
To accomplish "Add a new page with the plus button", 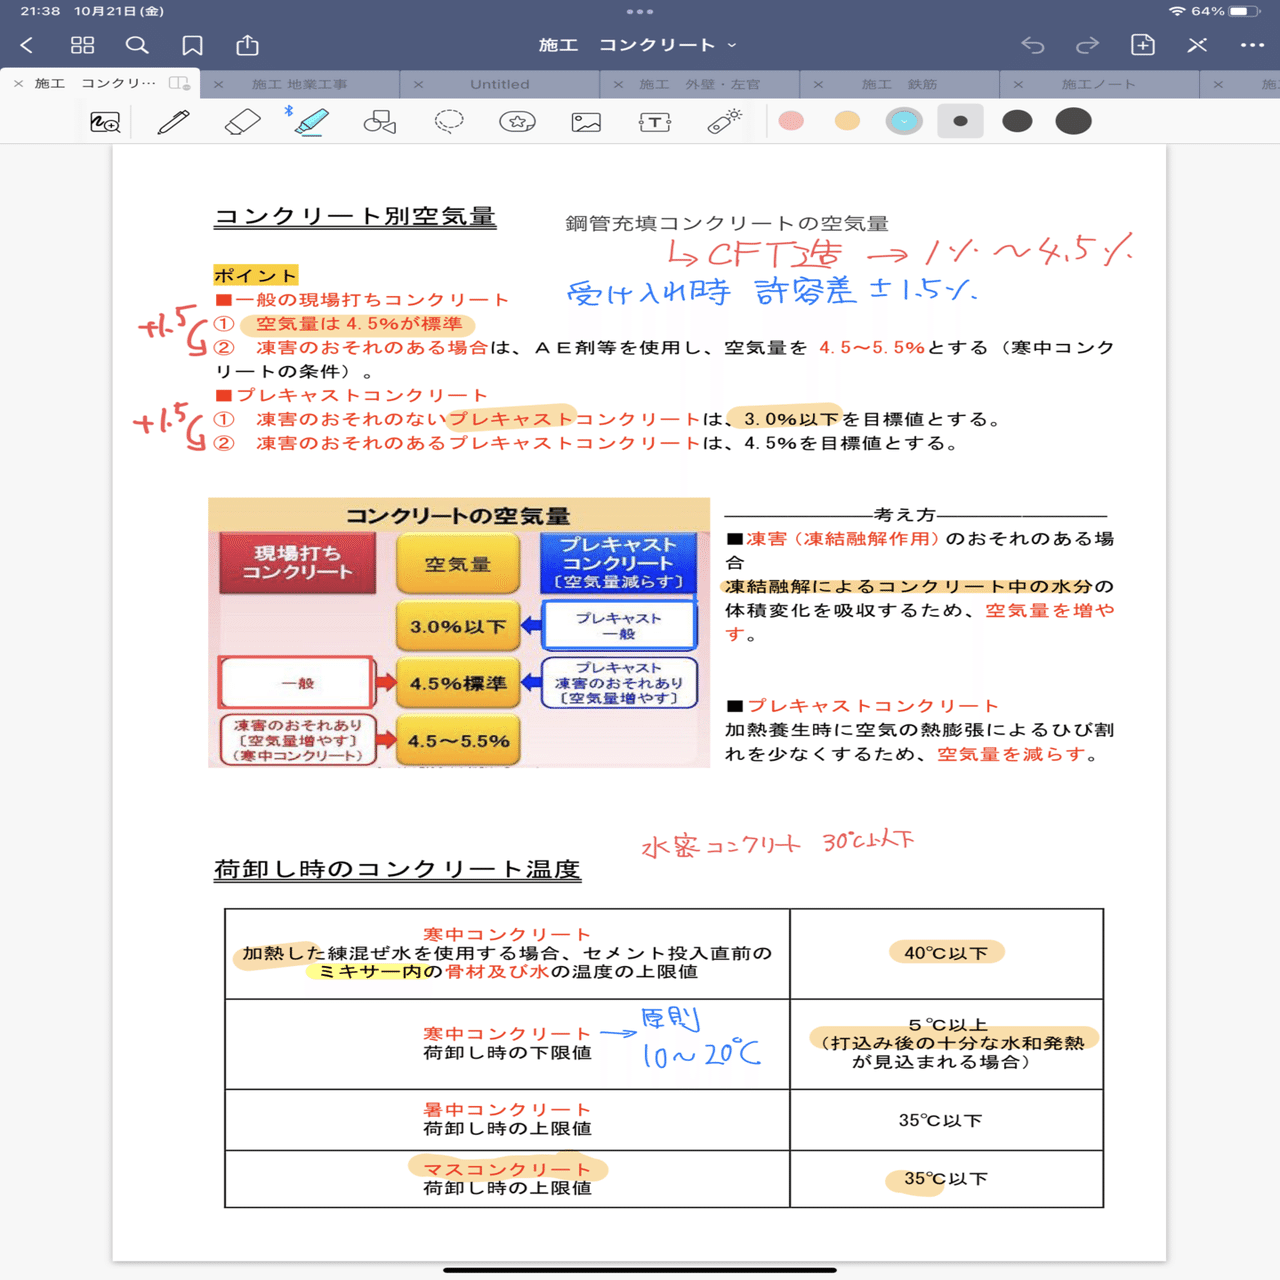I will click(1142, 44).
